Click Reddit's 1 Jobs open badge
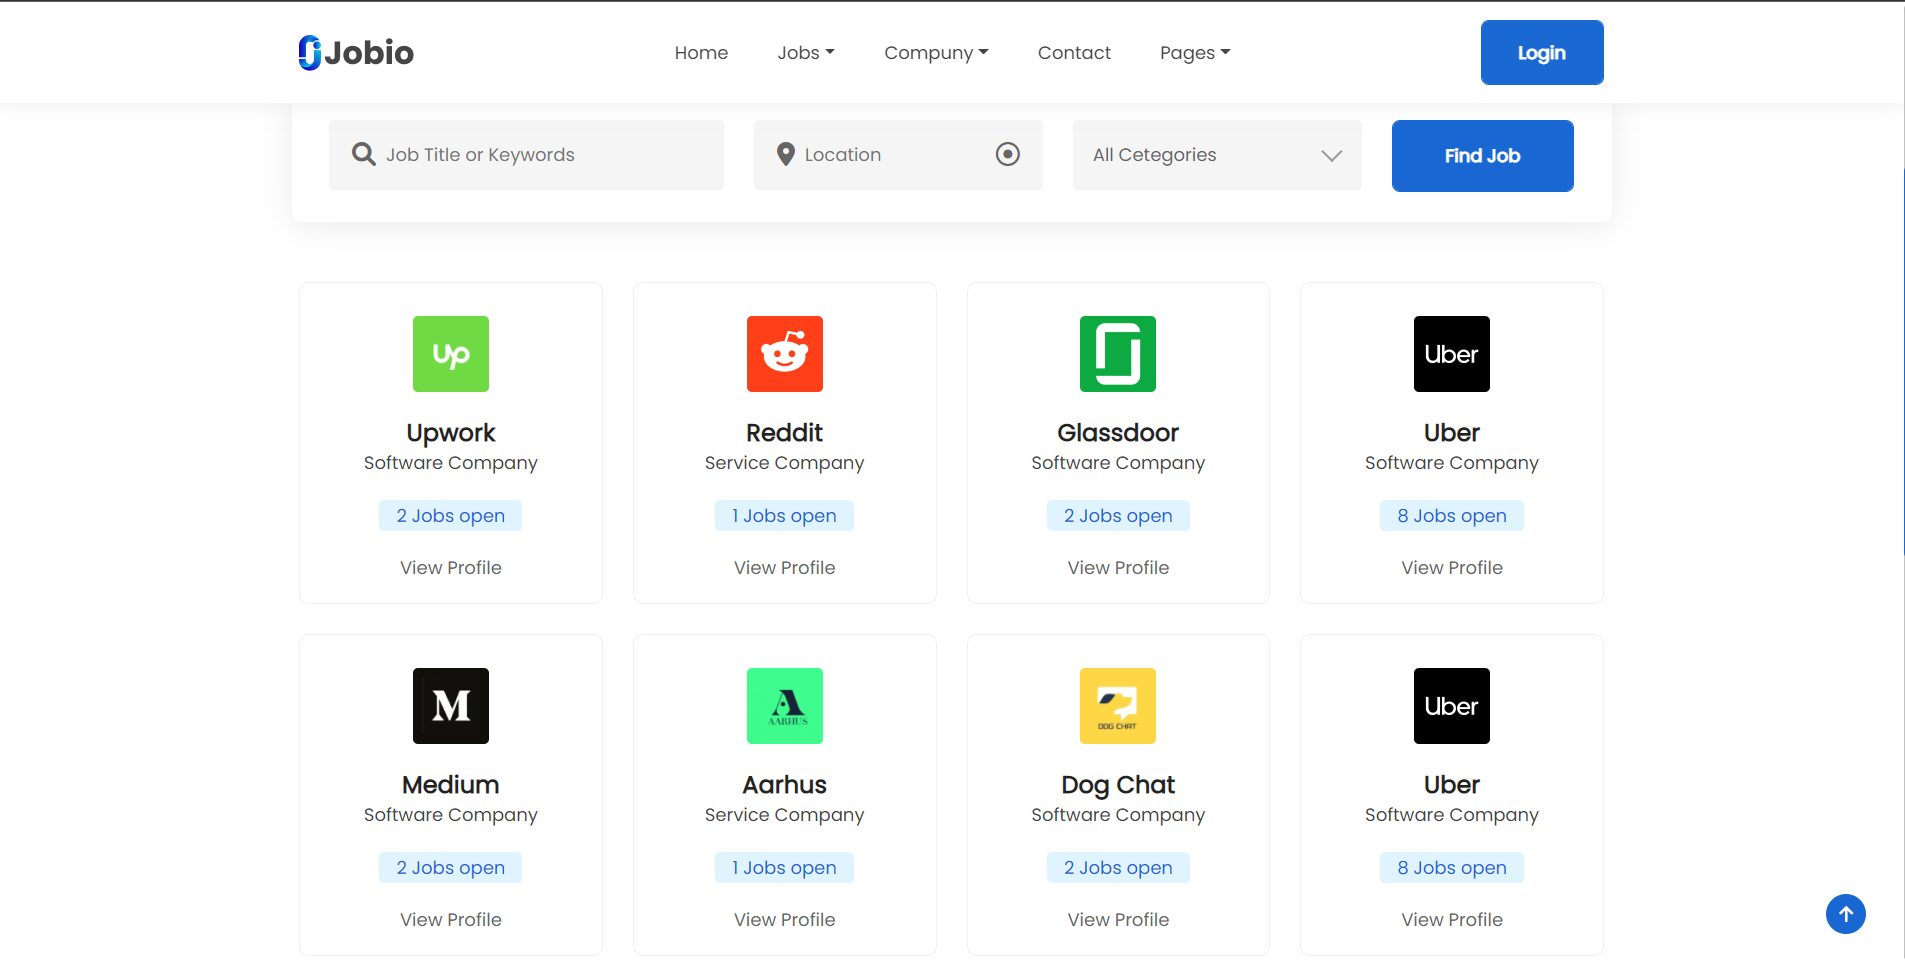Image resolution: width=1905 pixels, height=960 pixels. point(785,516)
